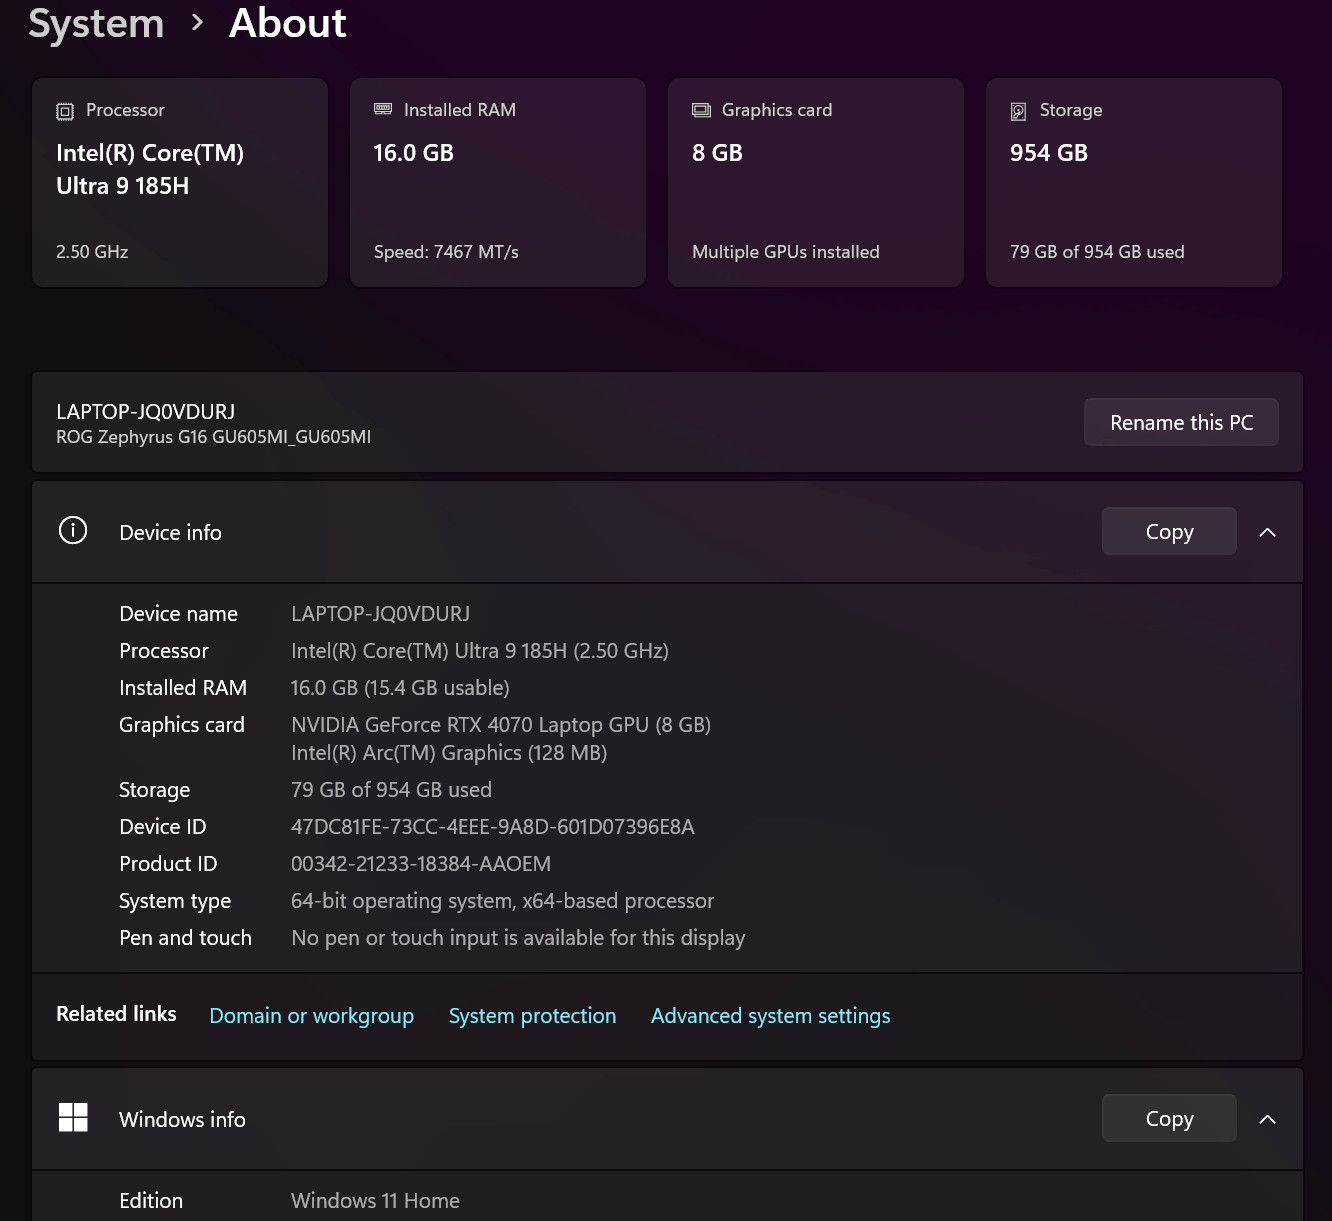Copy the Device info details
The width and height of the screenshot is (1332, 1221).
(x=1169, y=531)
